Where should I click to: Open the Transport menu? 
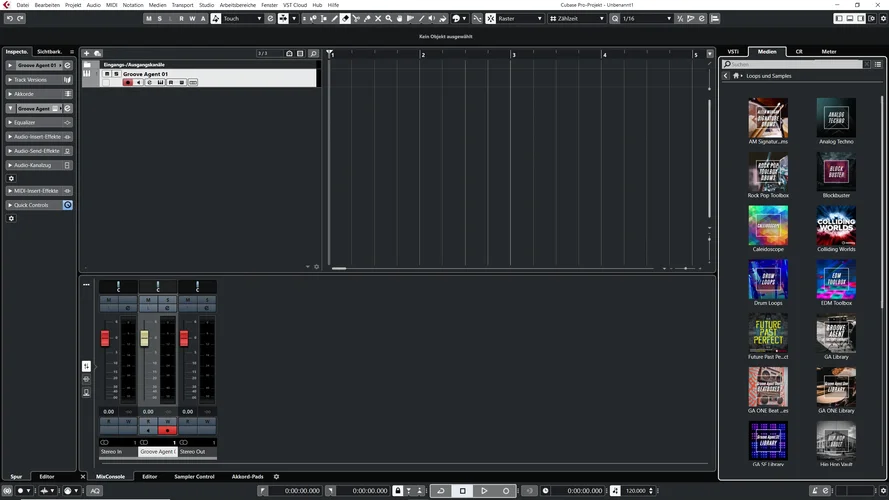tap(183, 5)
